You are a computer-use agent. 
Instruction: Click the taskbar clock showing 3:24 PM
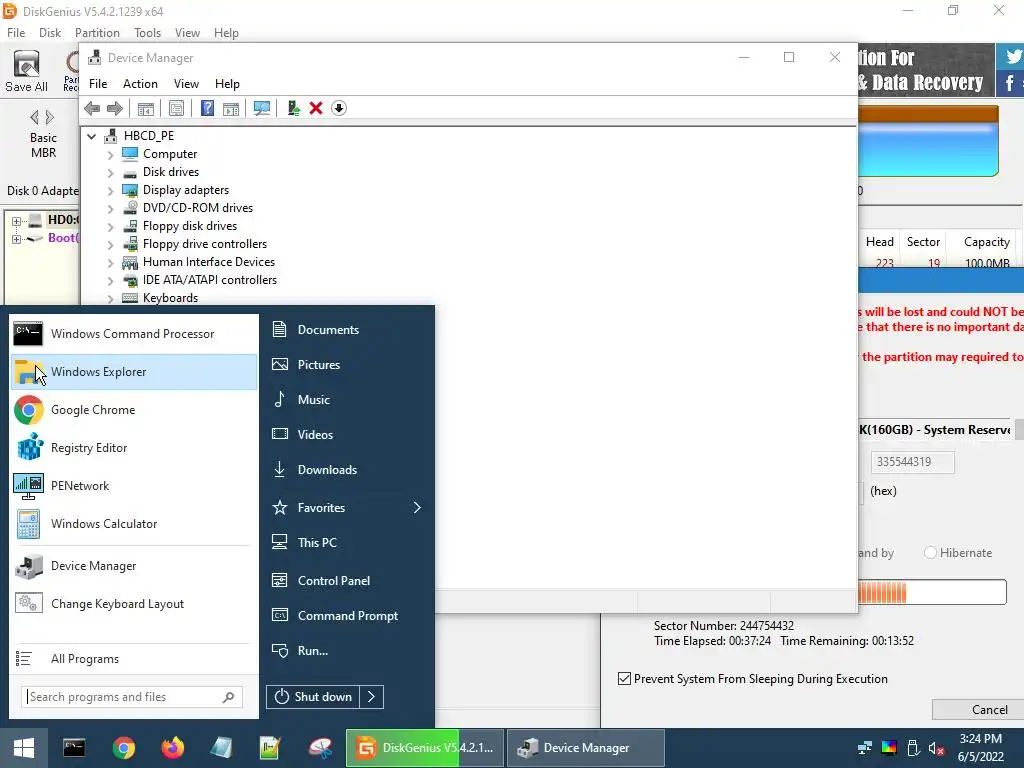pyautogui.click(x=981, y=748)
